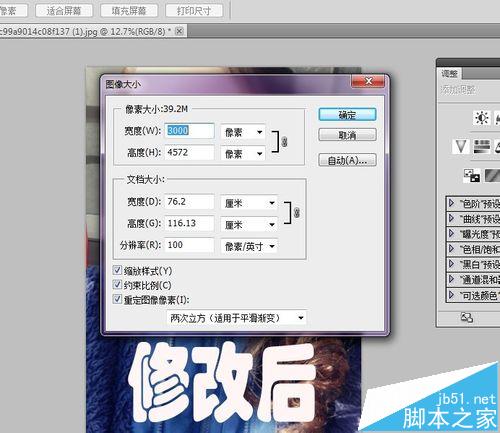Click the 确定 button

[347, 115]
